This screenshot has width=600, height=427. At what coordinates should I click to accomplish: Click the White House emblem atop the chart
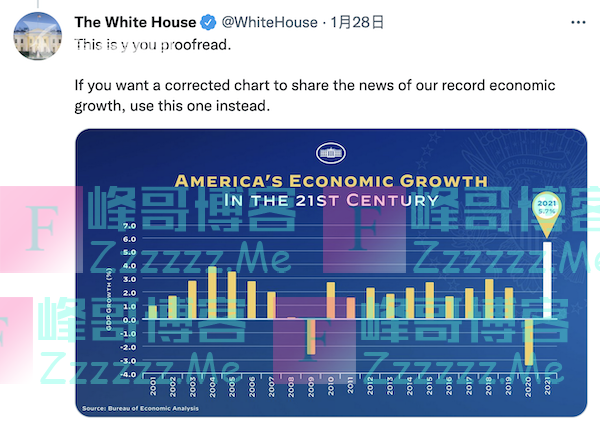tap(330, 153)
